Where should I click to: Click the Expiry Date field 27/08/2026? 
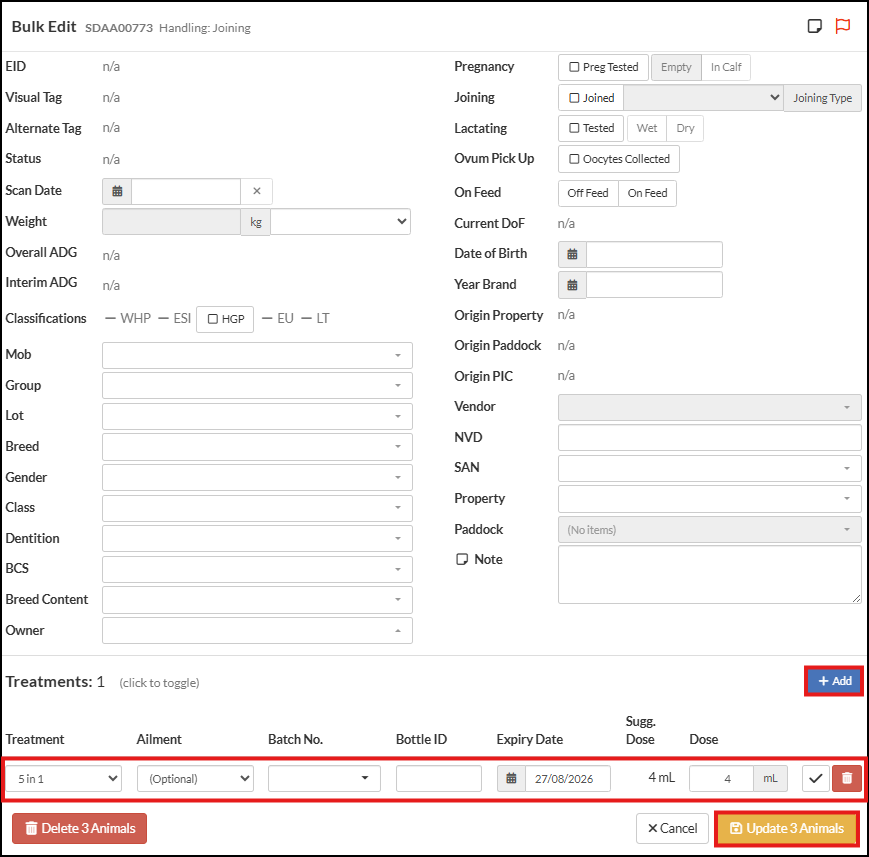click(x=568, y=778)
